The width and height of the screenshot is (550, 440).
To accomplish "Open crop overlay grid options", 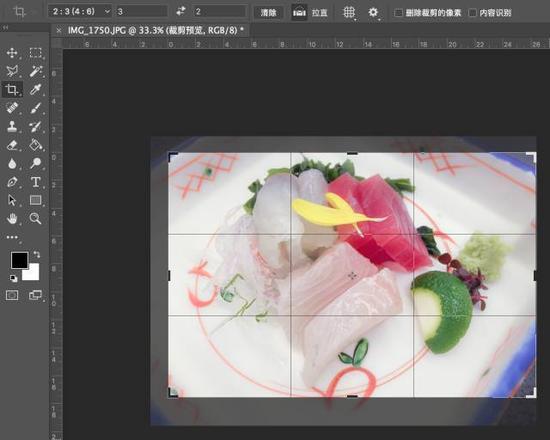I will (x=349, y=13).
